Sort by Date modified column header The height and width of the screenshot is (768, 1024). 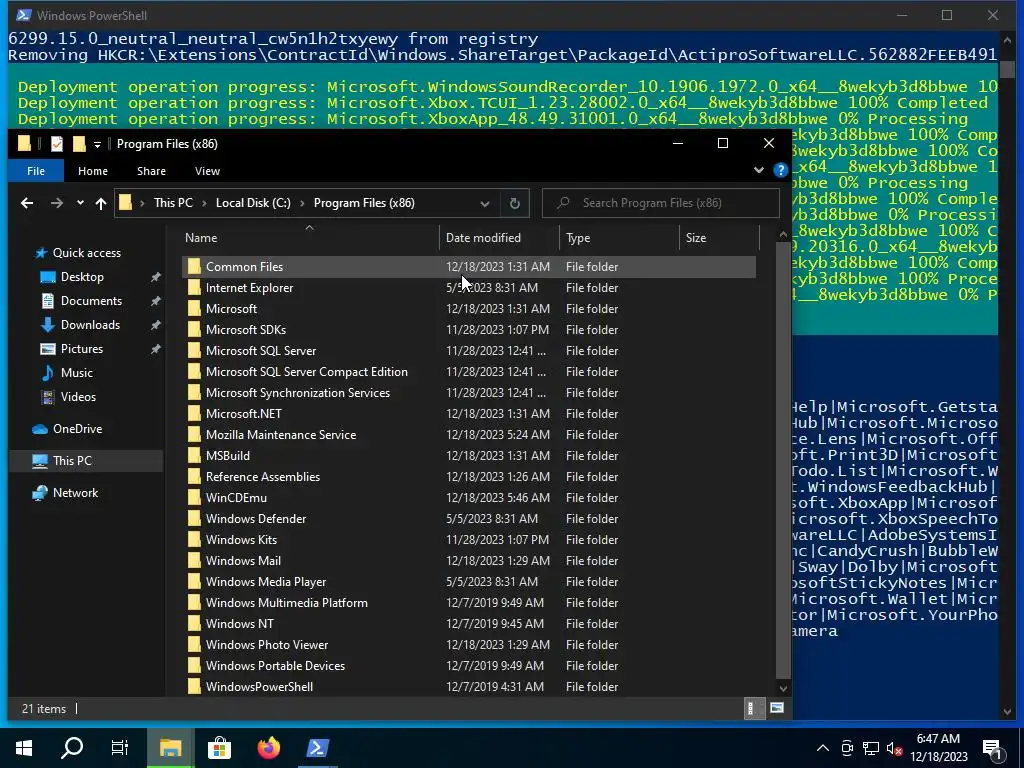click(500, 238)
